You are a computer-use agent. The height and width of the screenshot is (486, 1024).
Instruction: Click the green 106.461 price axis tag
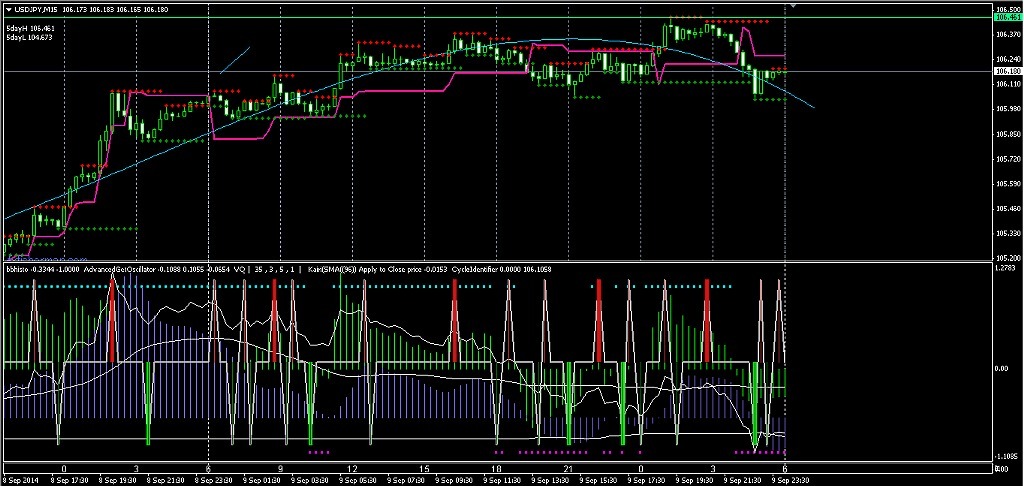[1007, 18]
